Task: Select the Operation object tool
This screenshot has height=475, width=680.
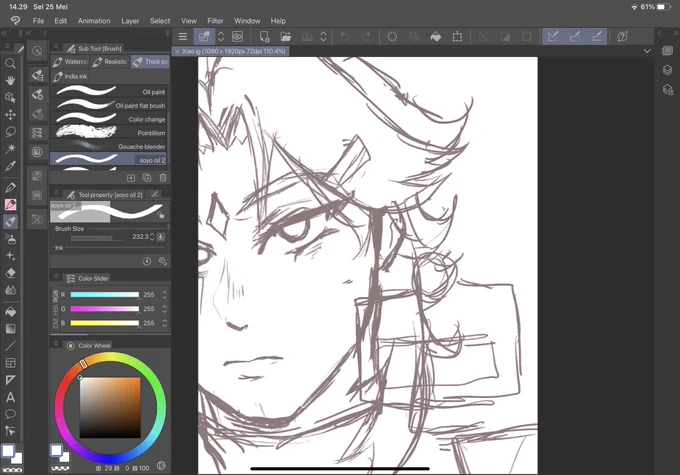Action: coord(10,98)
